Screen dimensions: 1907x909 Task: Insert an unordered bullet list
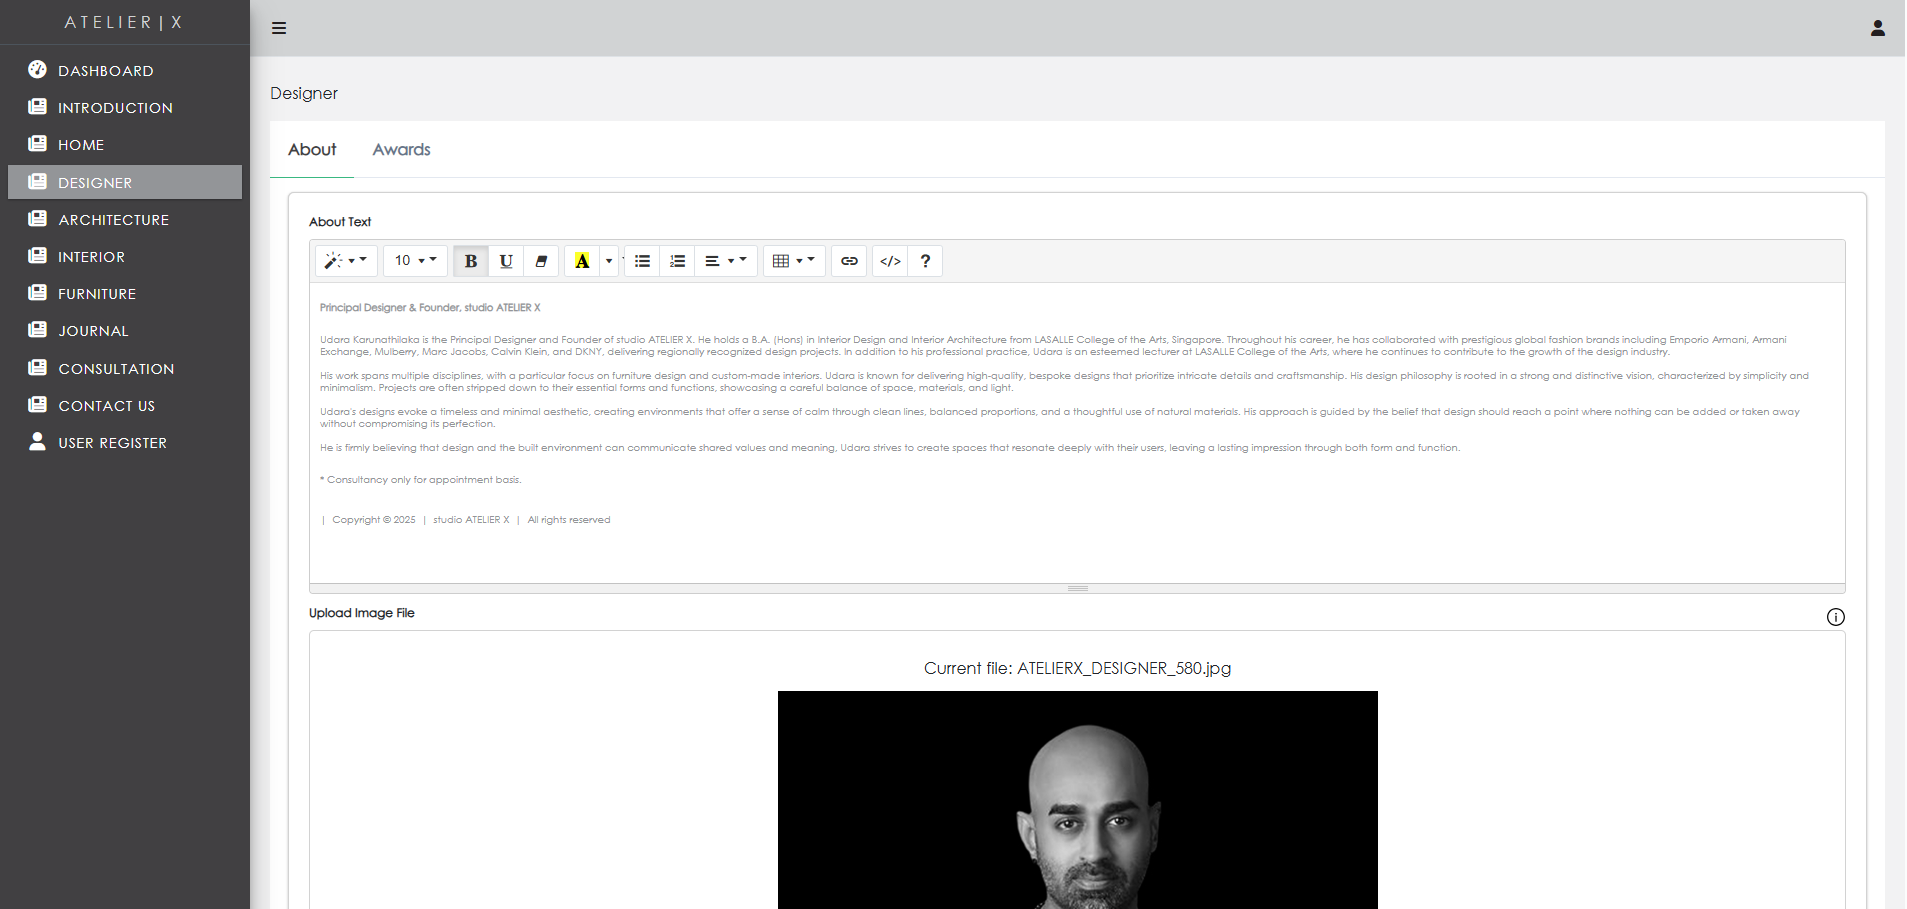coord(642,261)
